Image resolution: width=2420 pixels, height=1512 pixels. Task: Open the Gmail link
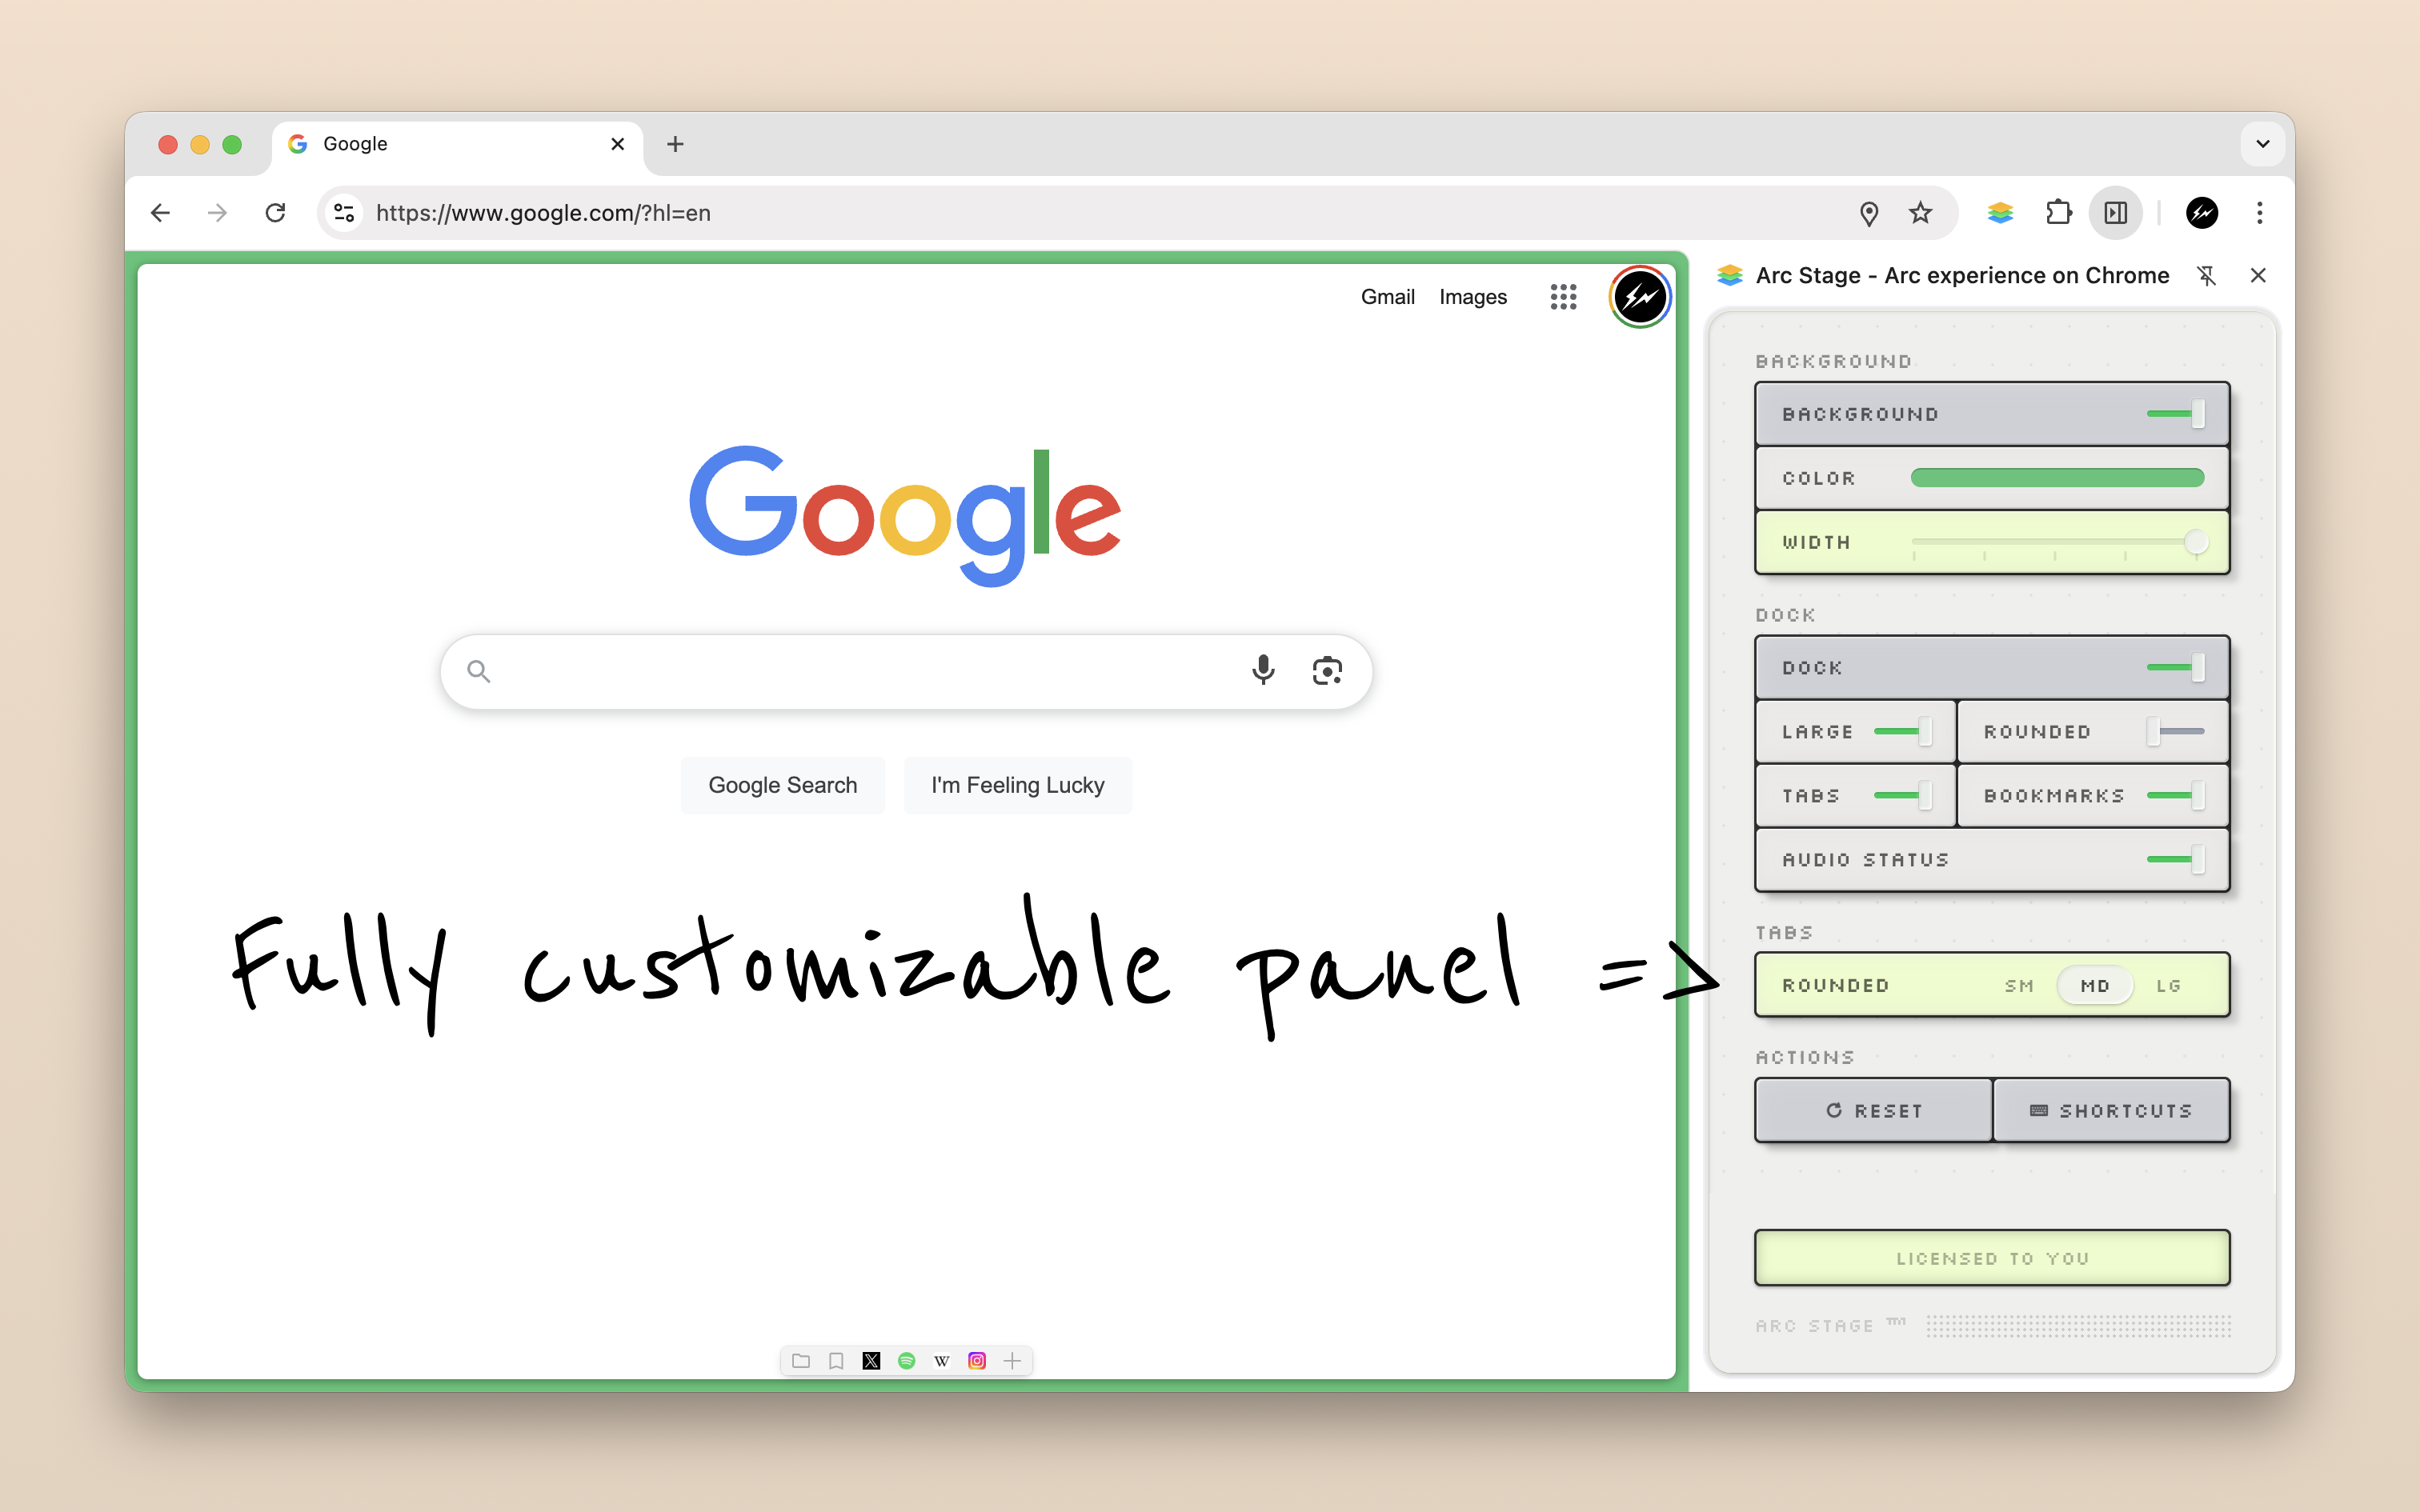pyautogui.click(x=1387, y=297)
